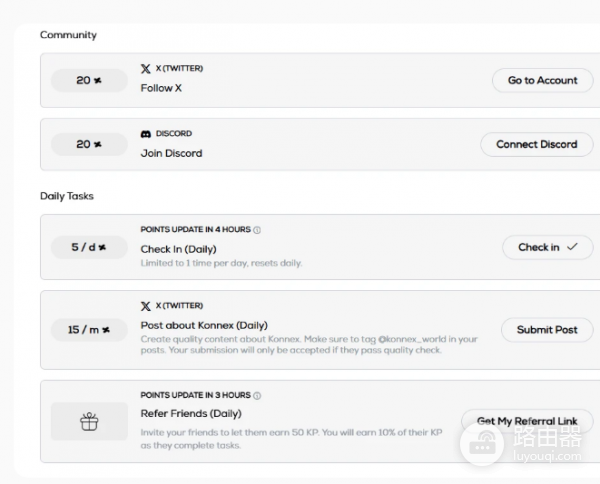Viewport: 600px width, 484px height.
Task: Click the Join Discord task title
Action: pos(171,153)
